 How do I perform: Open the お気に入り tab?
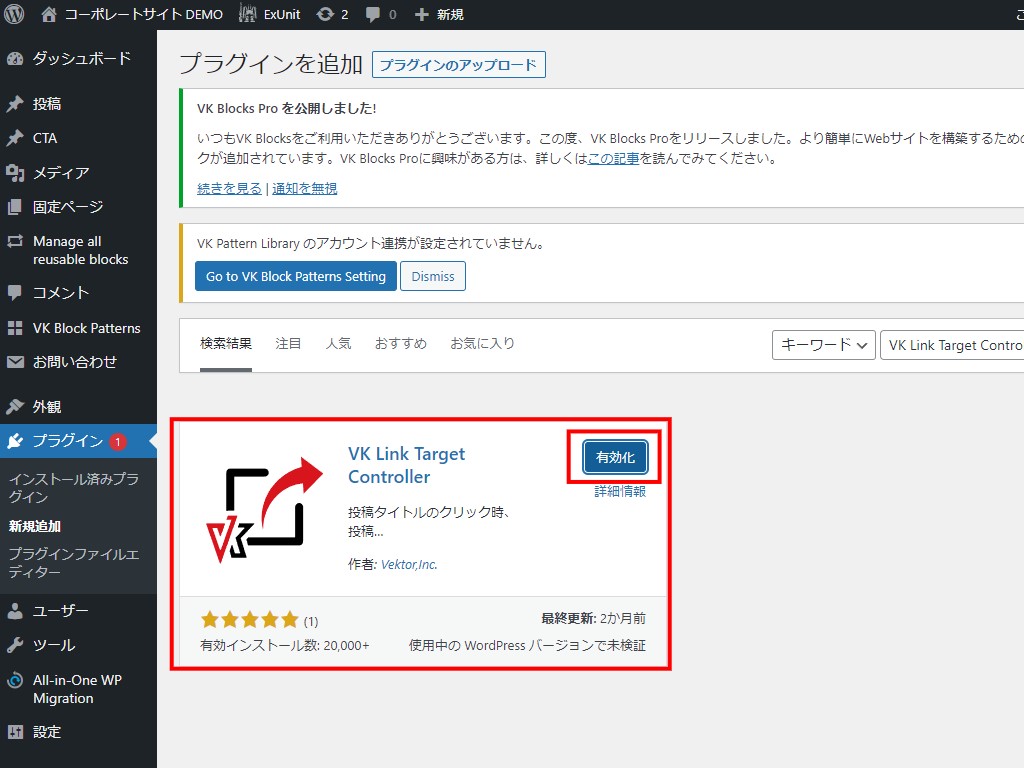click(x=482, y=343)
